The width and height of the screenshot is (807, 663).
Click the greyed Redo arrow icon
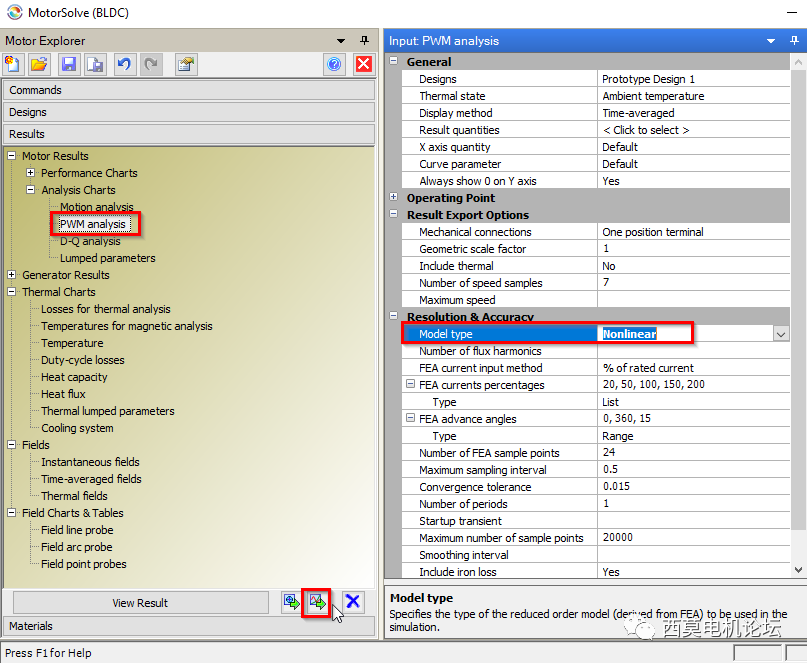click(151, 64)
